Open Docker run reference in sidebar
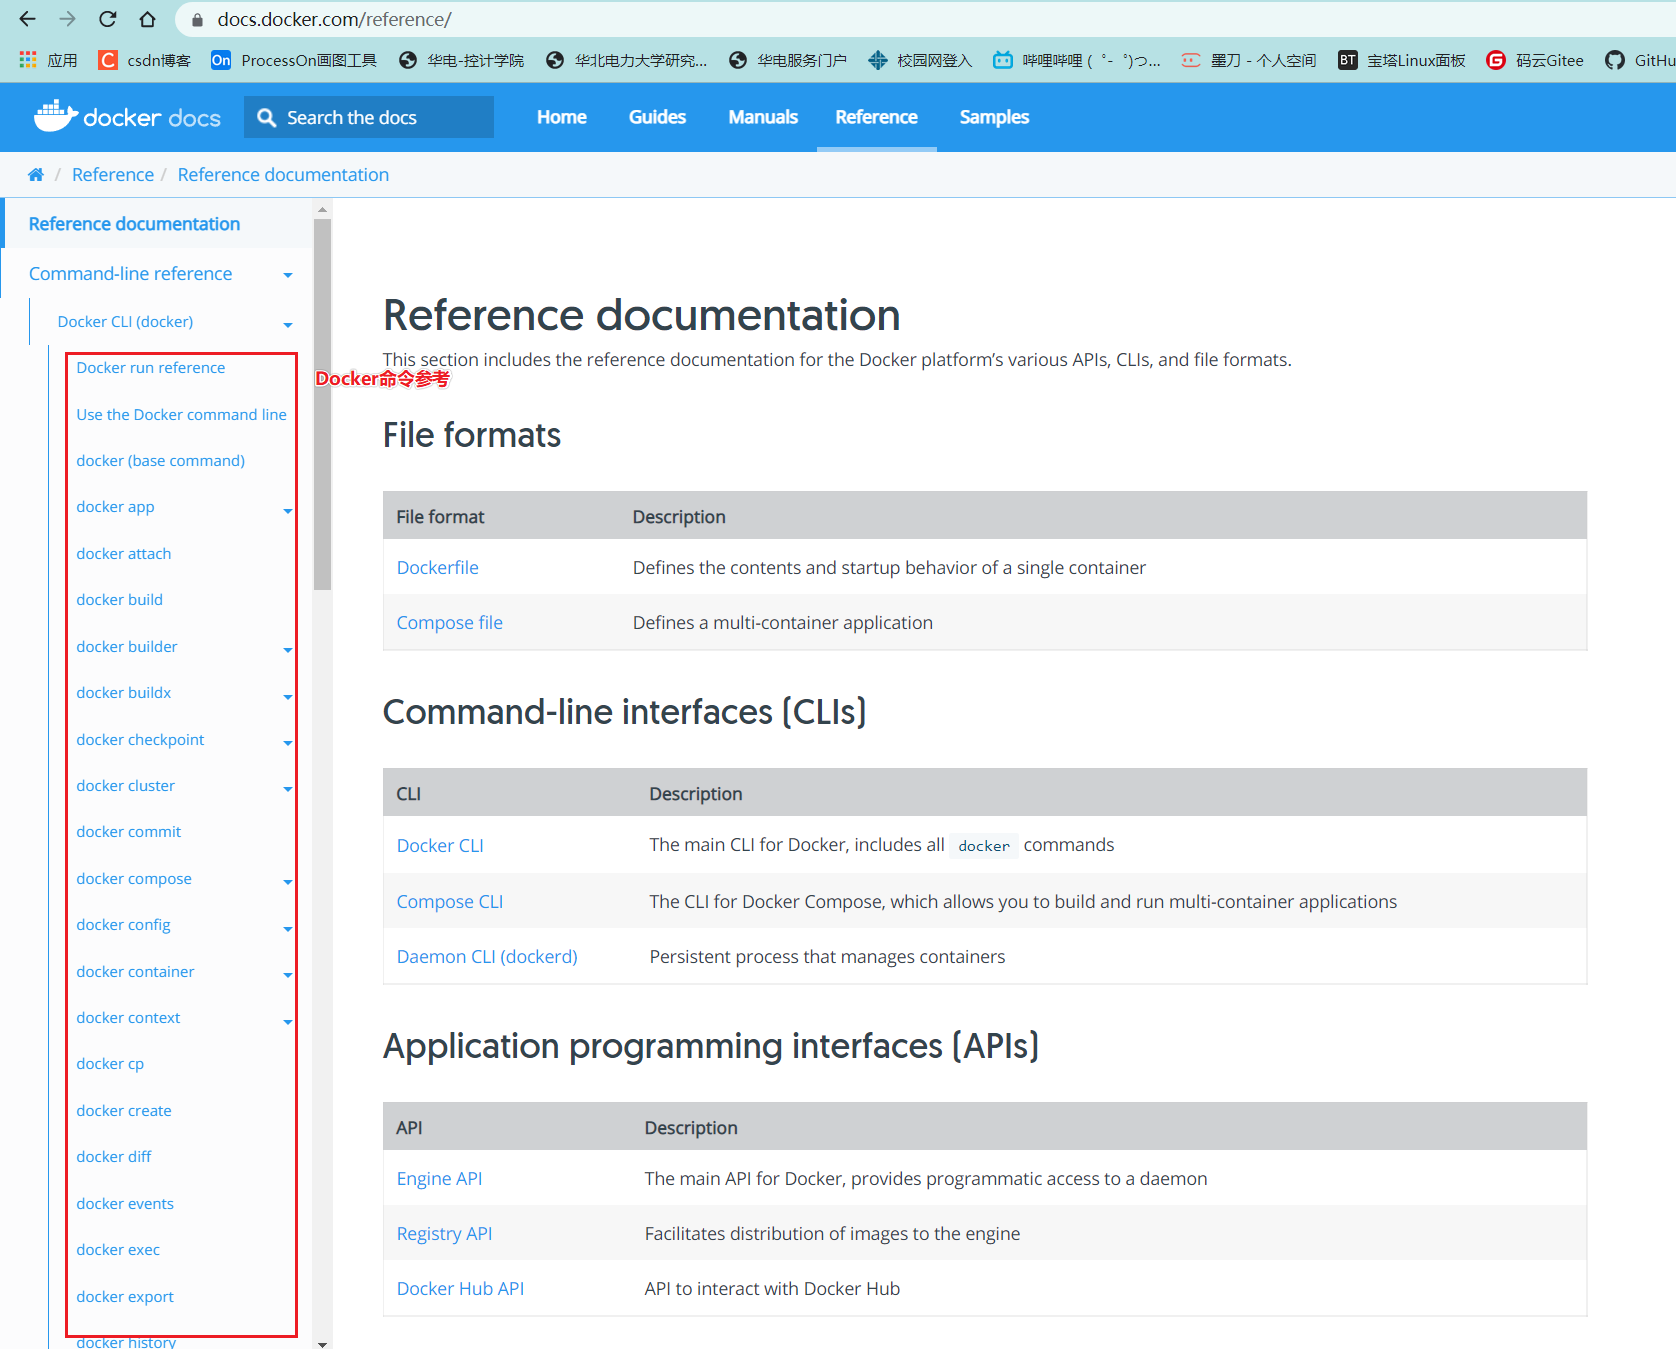 [151, 368]
